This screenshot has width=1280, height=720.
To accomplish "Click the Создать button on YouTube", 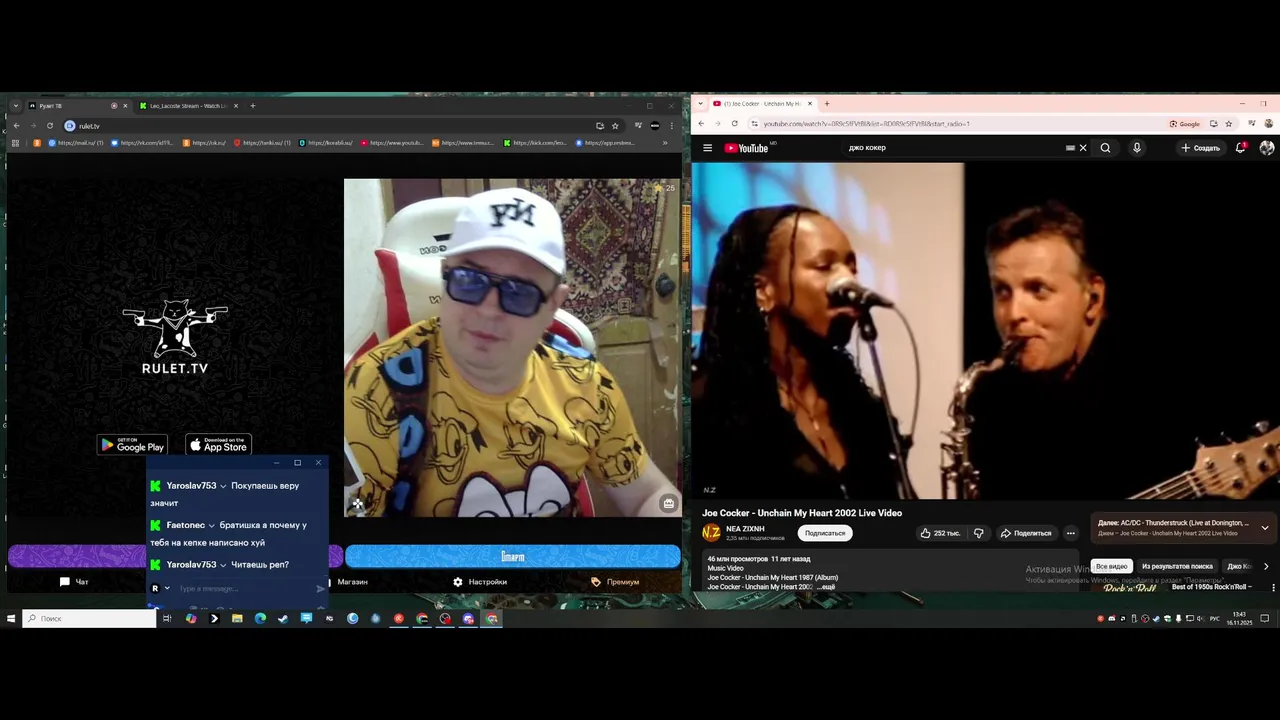I will (1200, 148).
